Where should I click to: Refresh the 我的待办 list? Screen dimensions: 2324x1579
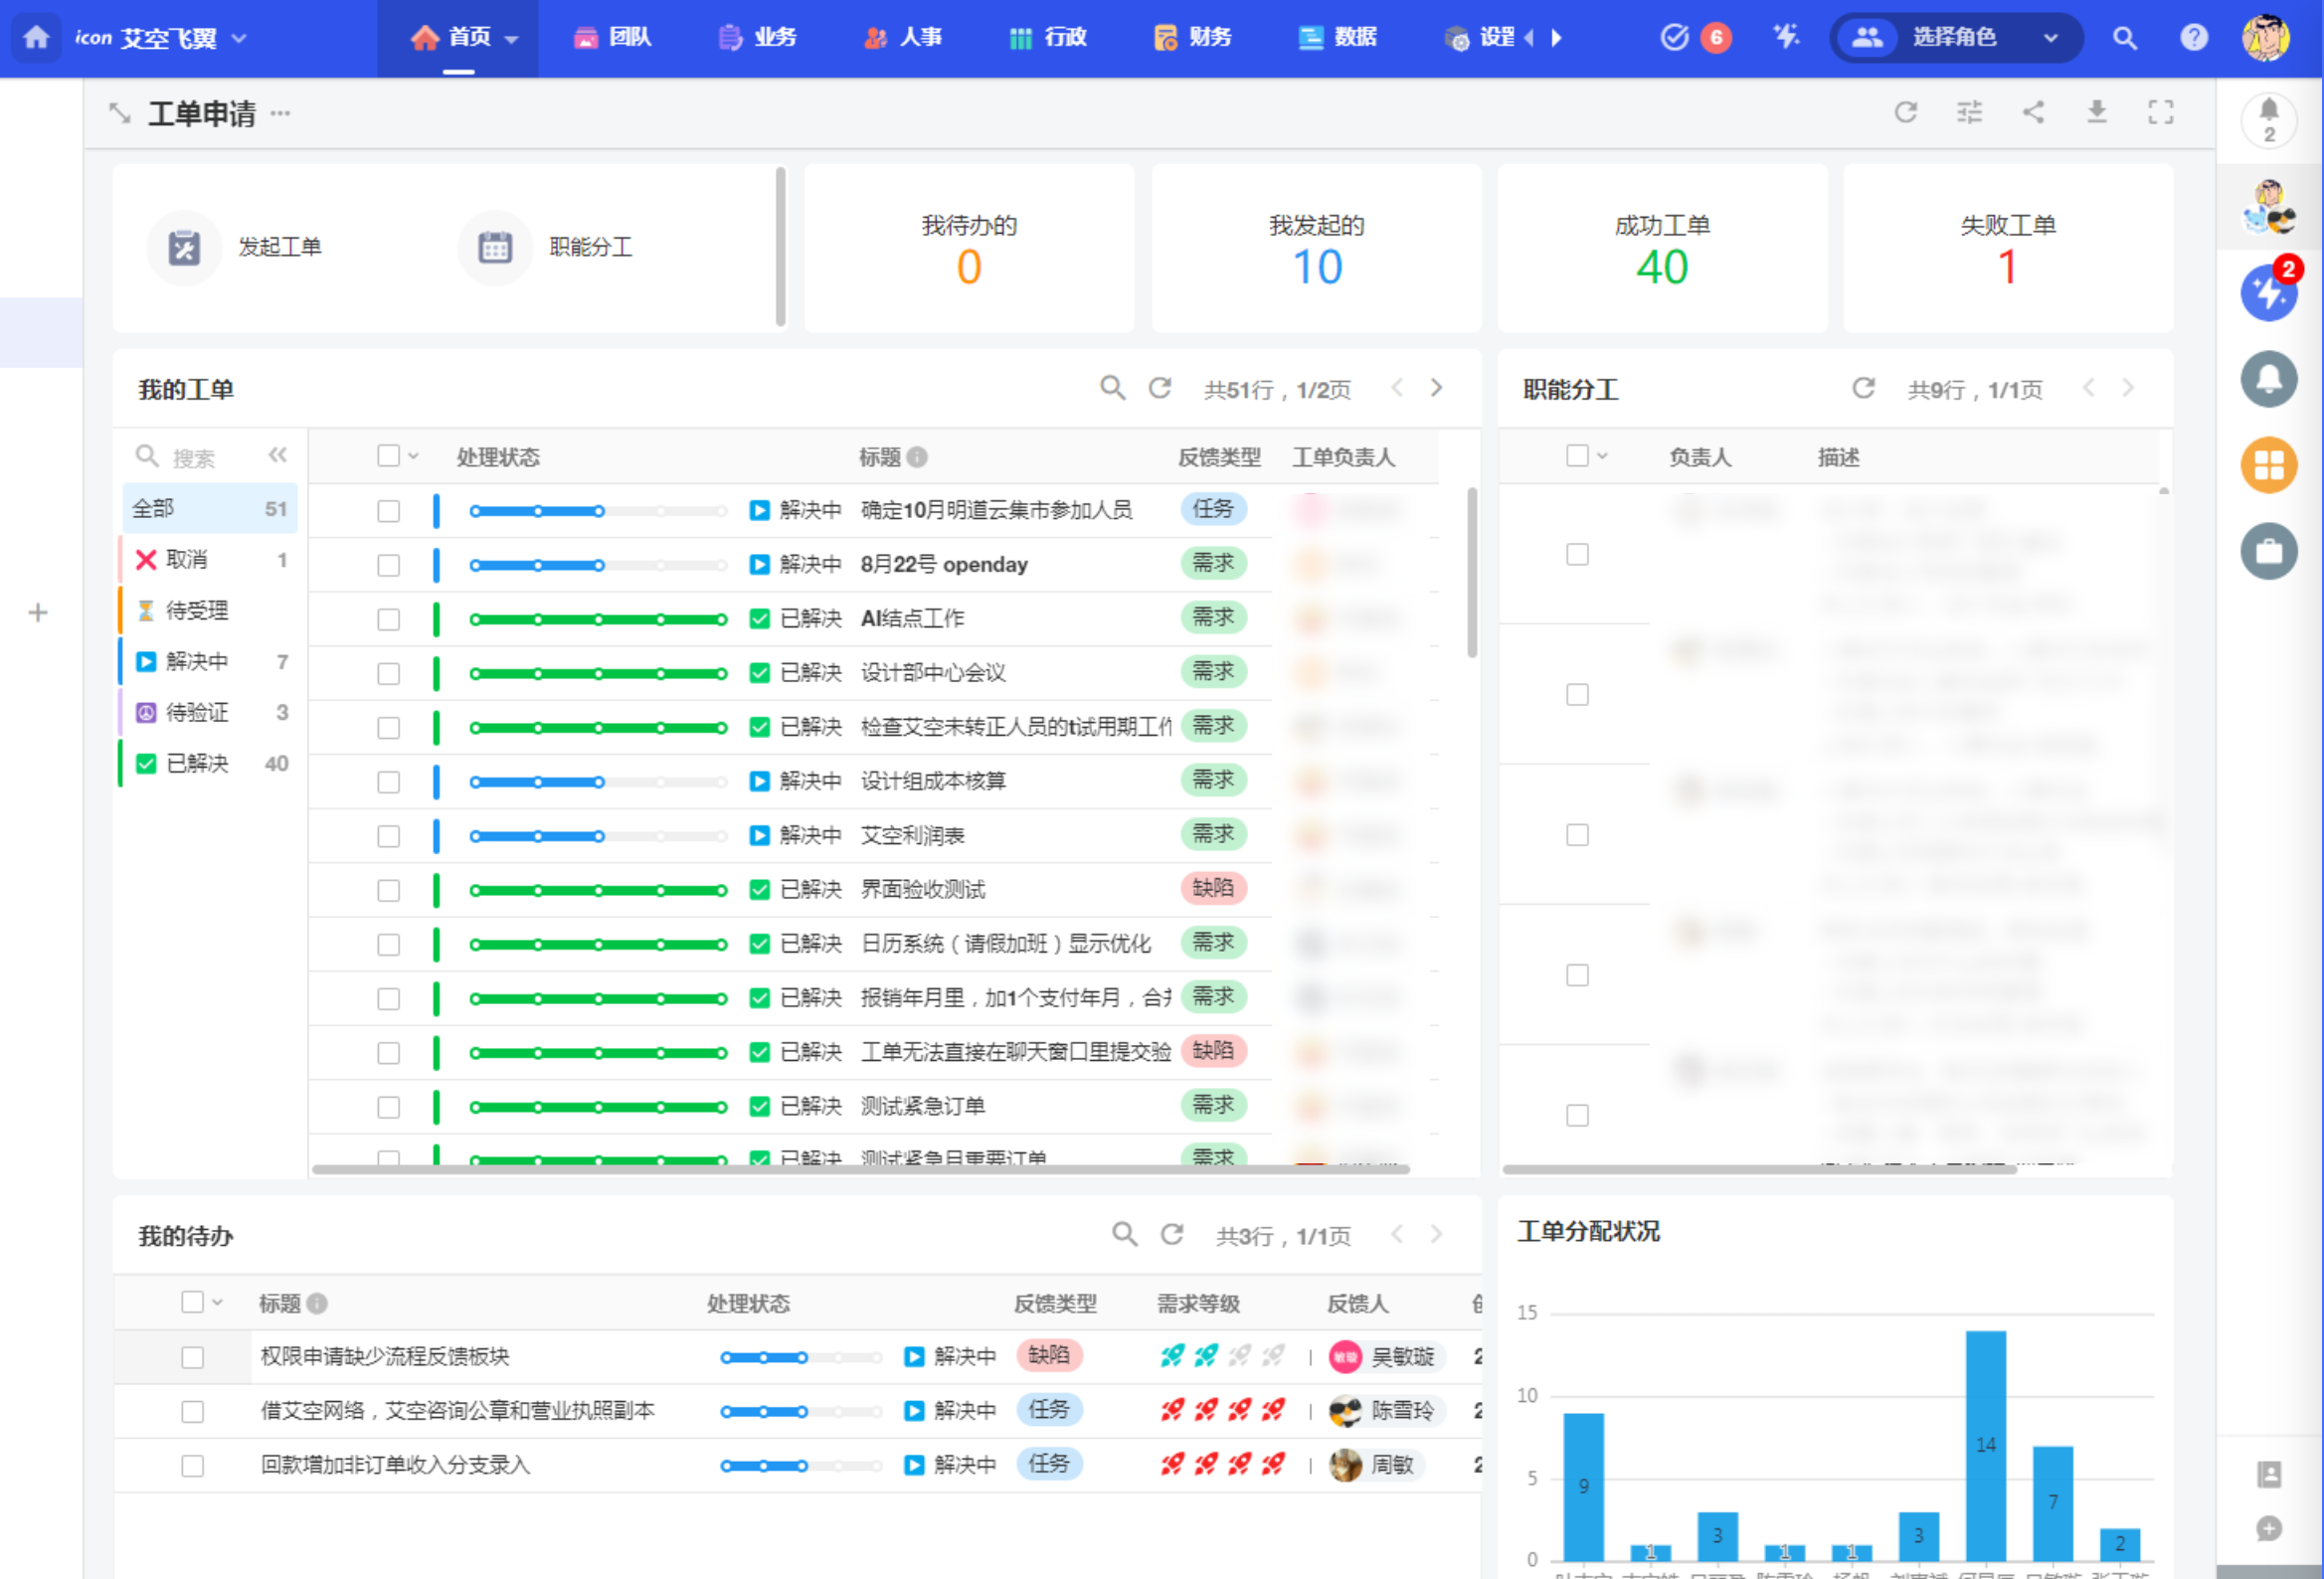click(x=1172, y=1234)
